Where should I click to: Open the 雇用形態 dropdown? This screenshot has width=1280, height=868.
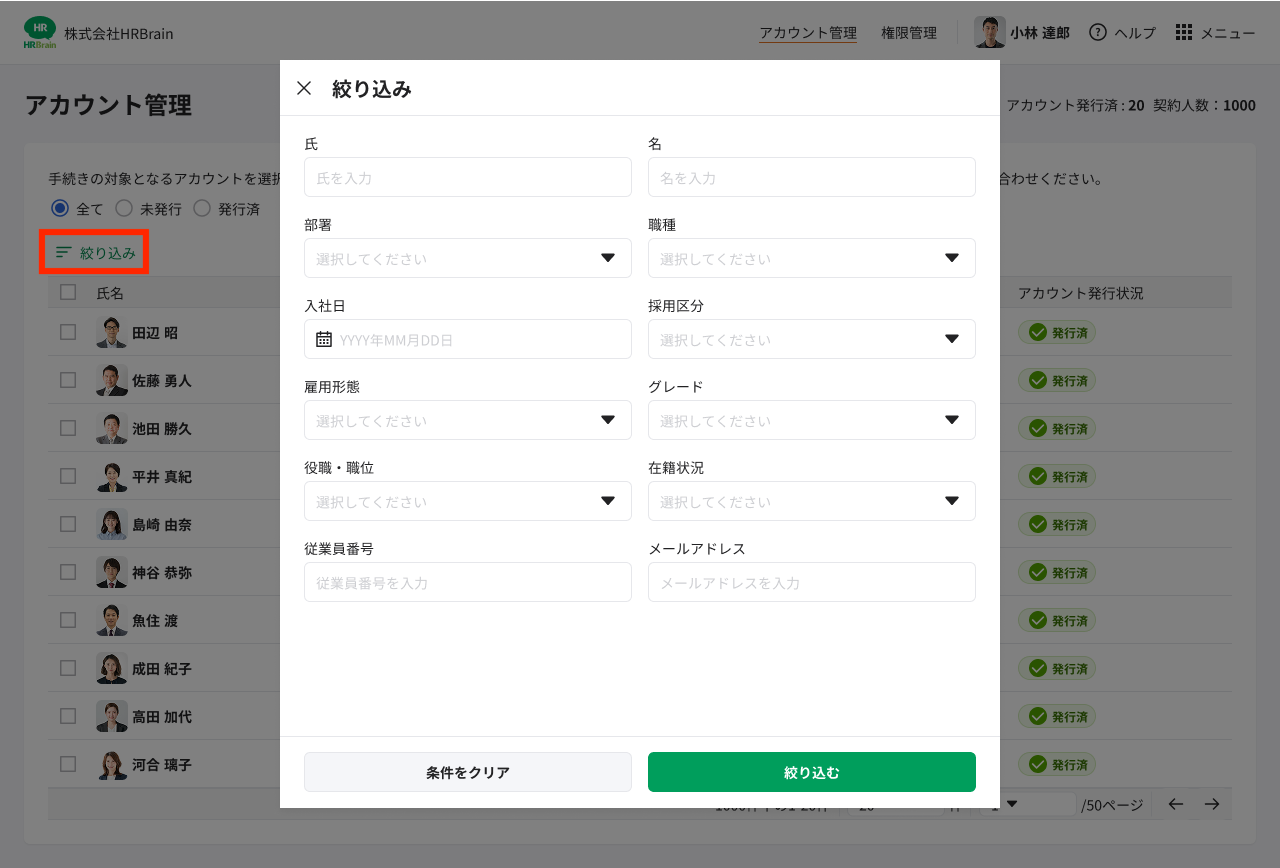click(467, 420)
